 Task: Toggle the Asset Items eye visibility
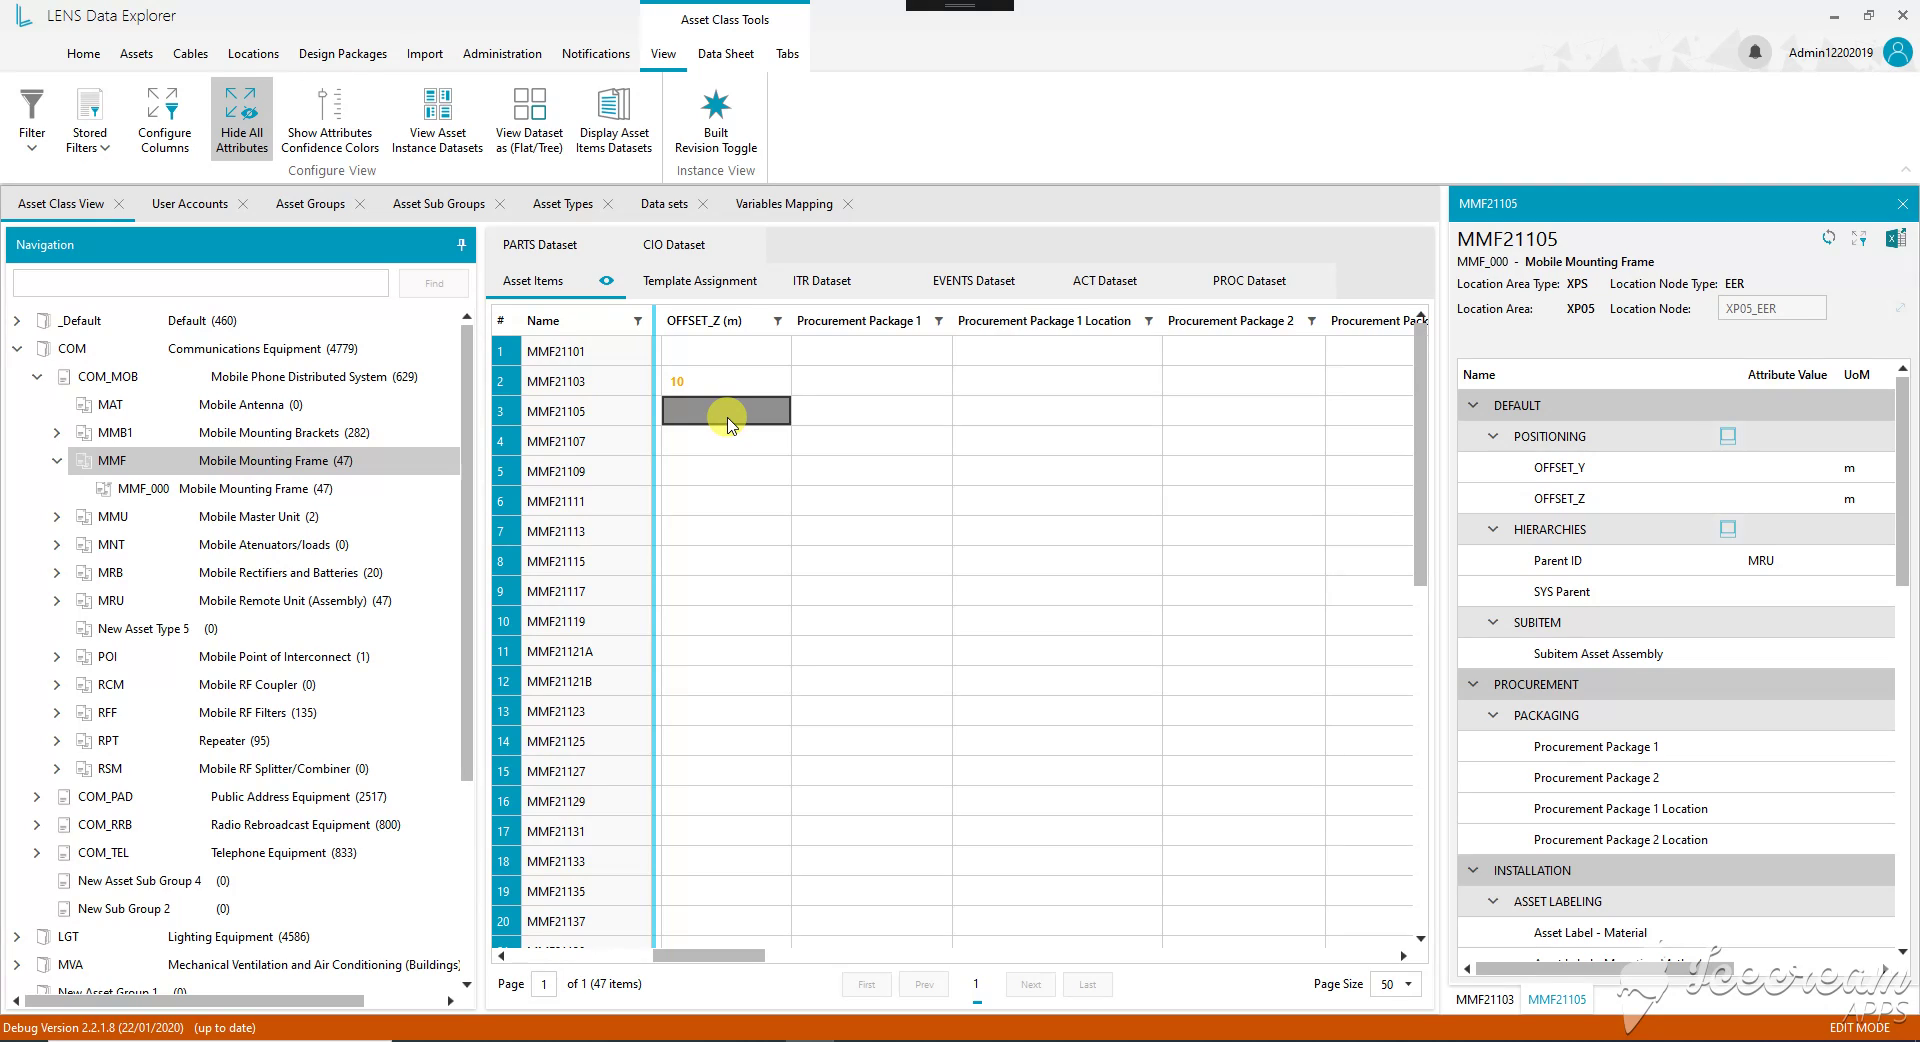(x=606, y=281)
